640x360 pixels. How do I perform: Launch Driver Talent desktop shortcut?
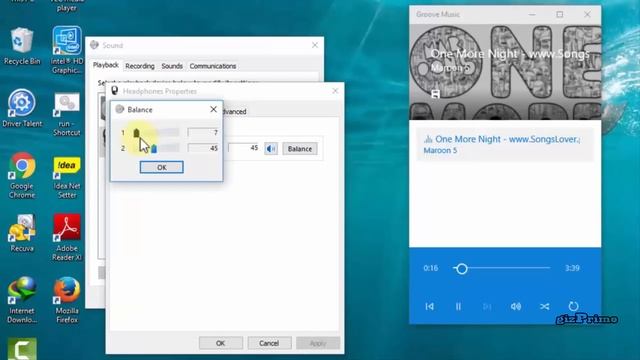(x=22, y=108)
